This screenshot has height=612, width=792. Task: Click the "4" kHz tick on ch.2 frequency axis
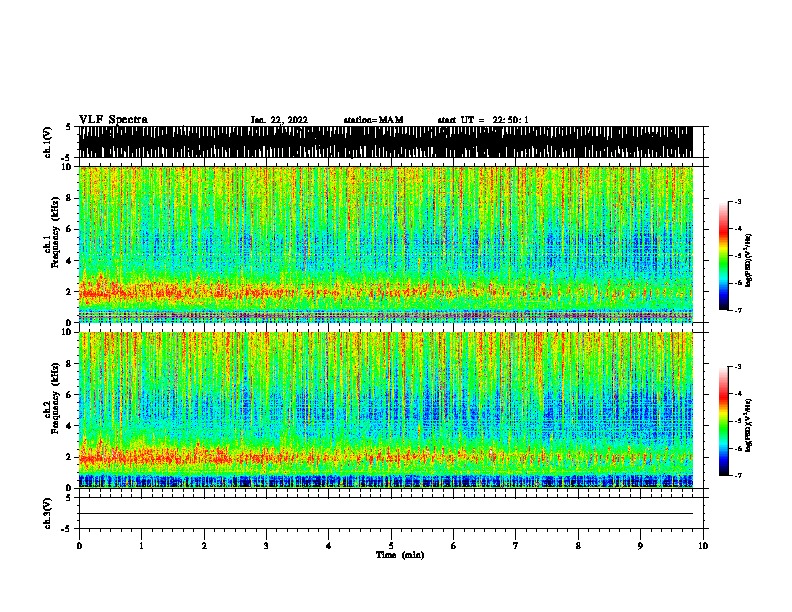pos(70,426)
